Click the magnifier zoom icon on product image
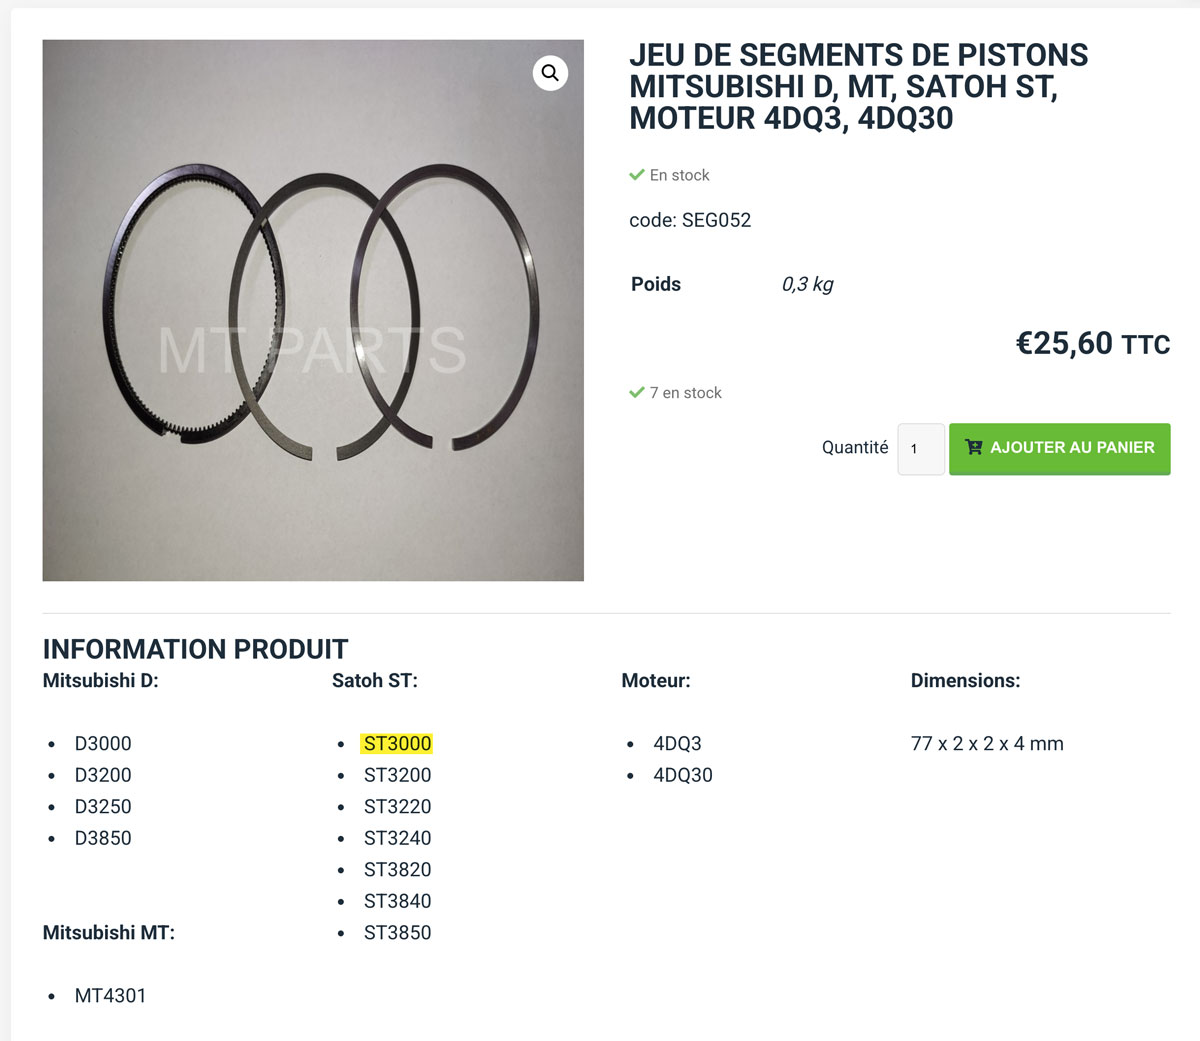This screenshot has width=1200, height=1041. pyautogui.click(x=550, y=73)
